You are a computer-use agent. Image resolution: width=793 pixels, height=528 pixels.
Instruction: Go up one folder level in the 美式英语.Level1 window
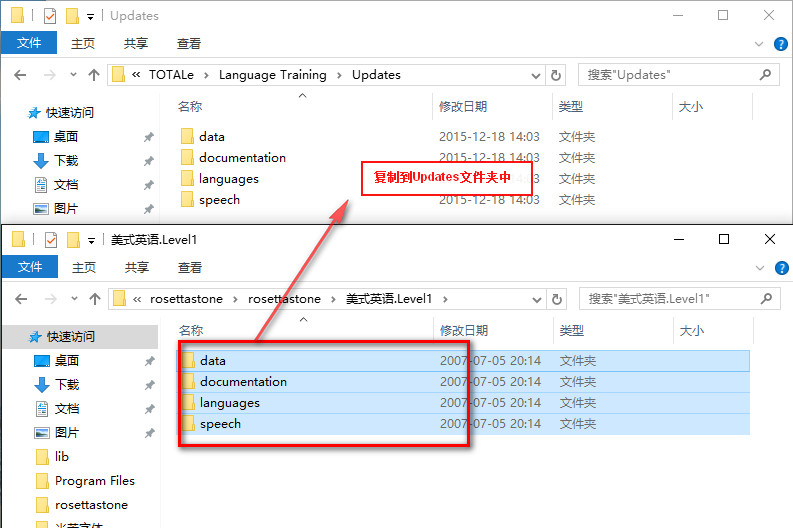(x=95, y=299)
